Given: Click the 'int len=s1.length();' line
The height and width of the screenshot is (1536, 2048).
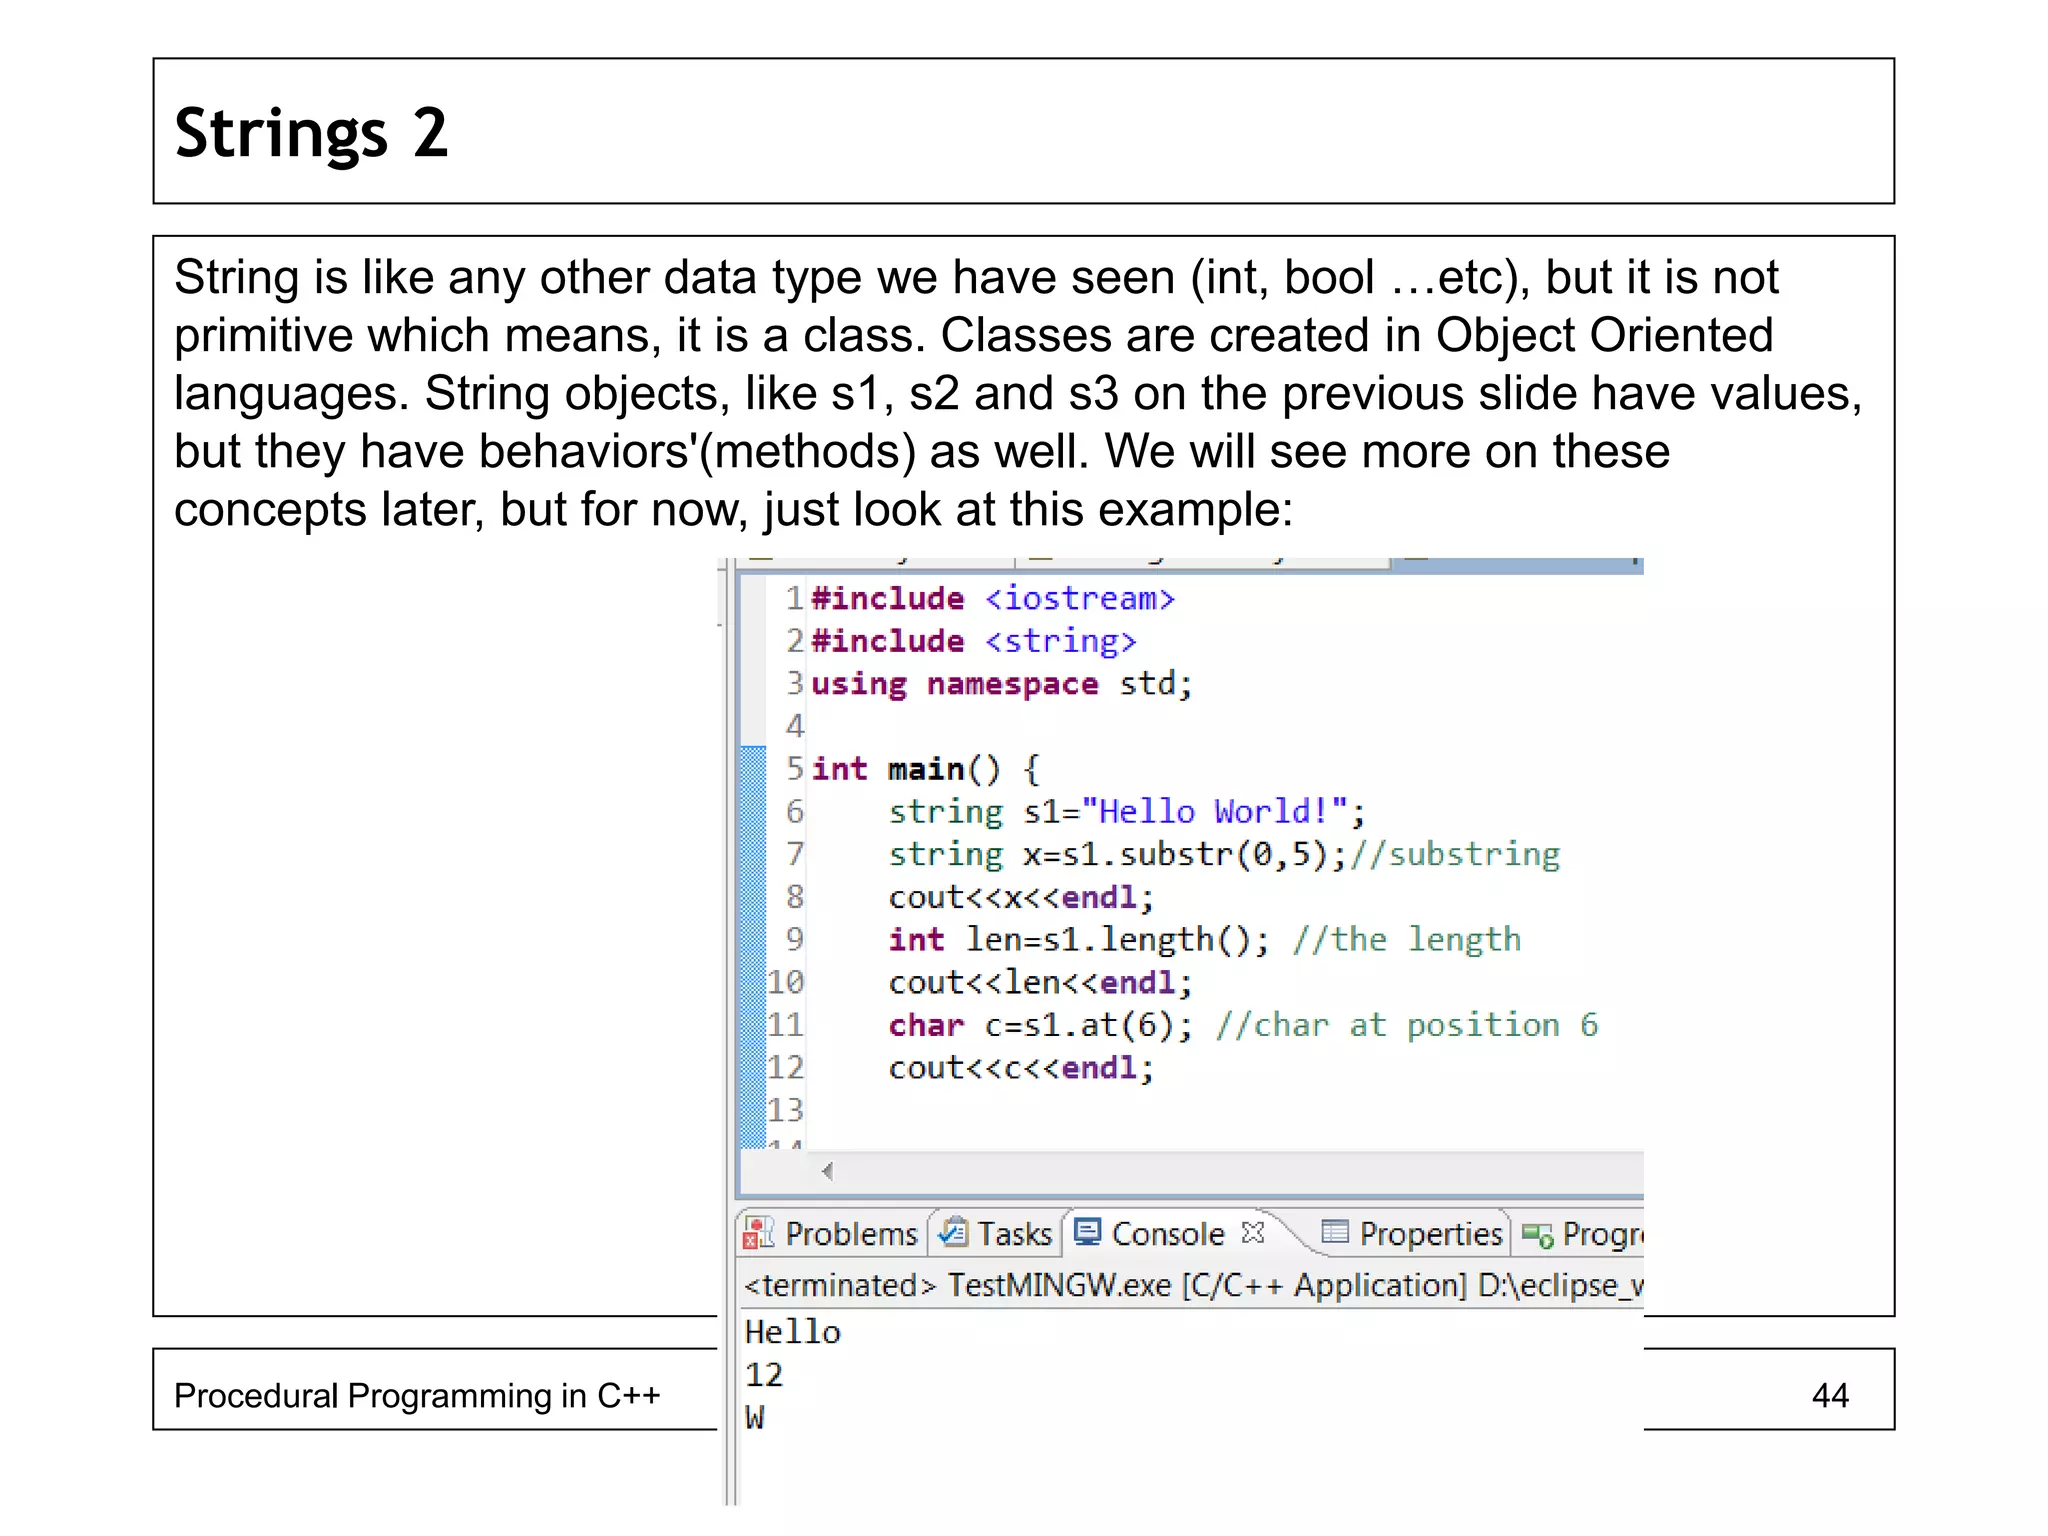Looking at the screenshot, I should tap(1079, 939).
